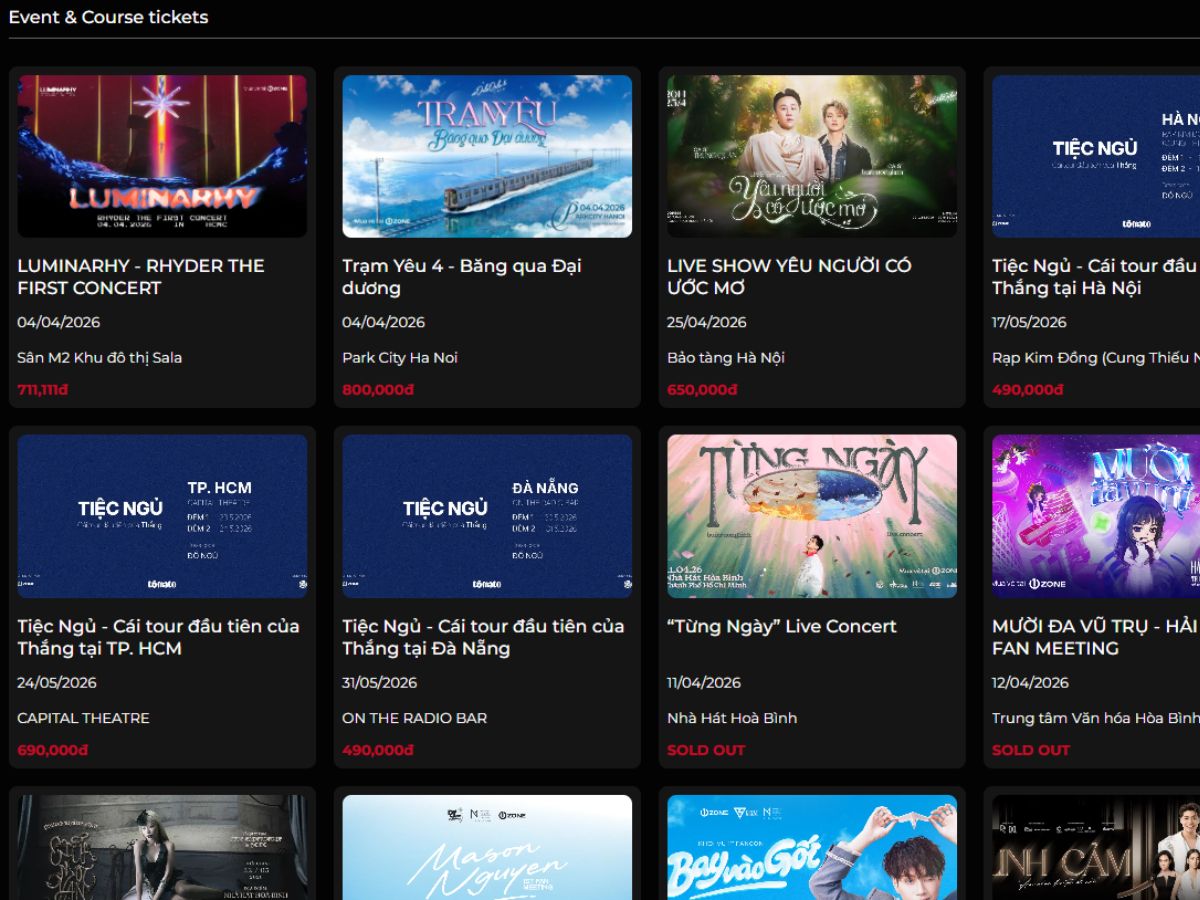Open the Tiệc Ngủ Hà Nội poster thumbnail
Screen dimensions: 1200x900
click(1096, 156)
